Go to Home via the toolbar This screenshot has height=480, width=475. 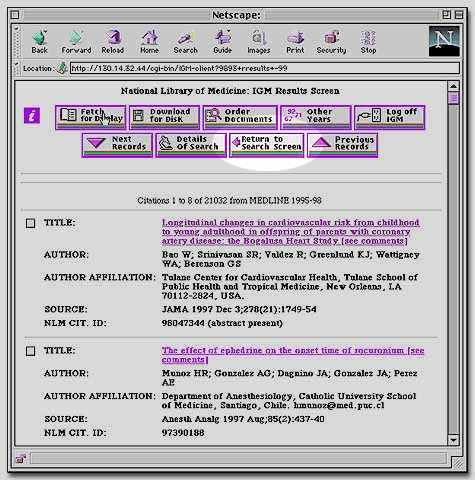149,42
